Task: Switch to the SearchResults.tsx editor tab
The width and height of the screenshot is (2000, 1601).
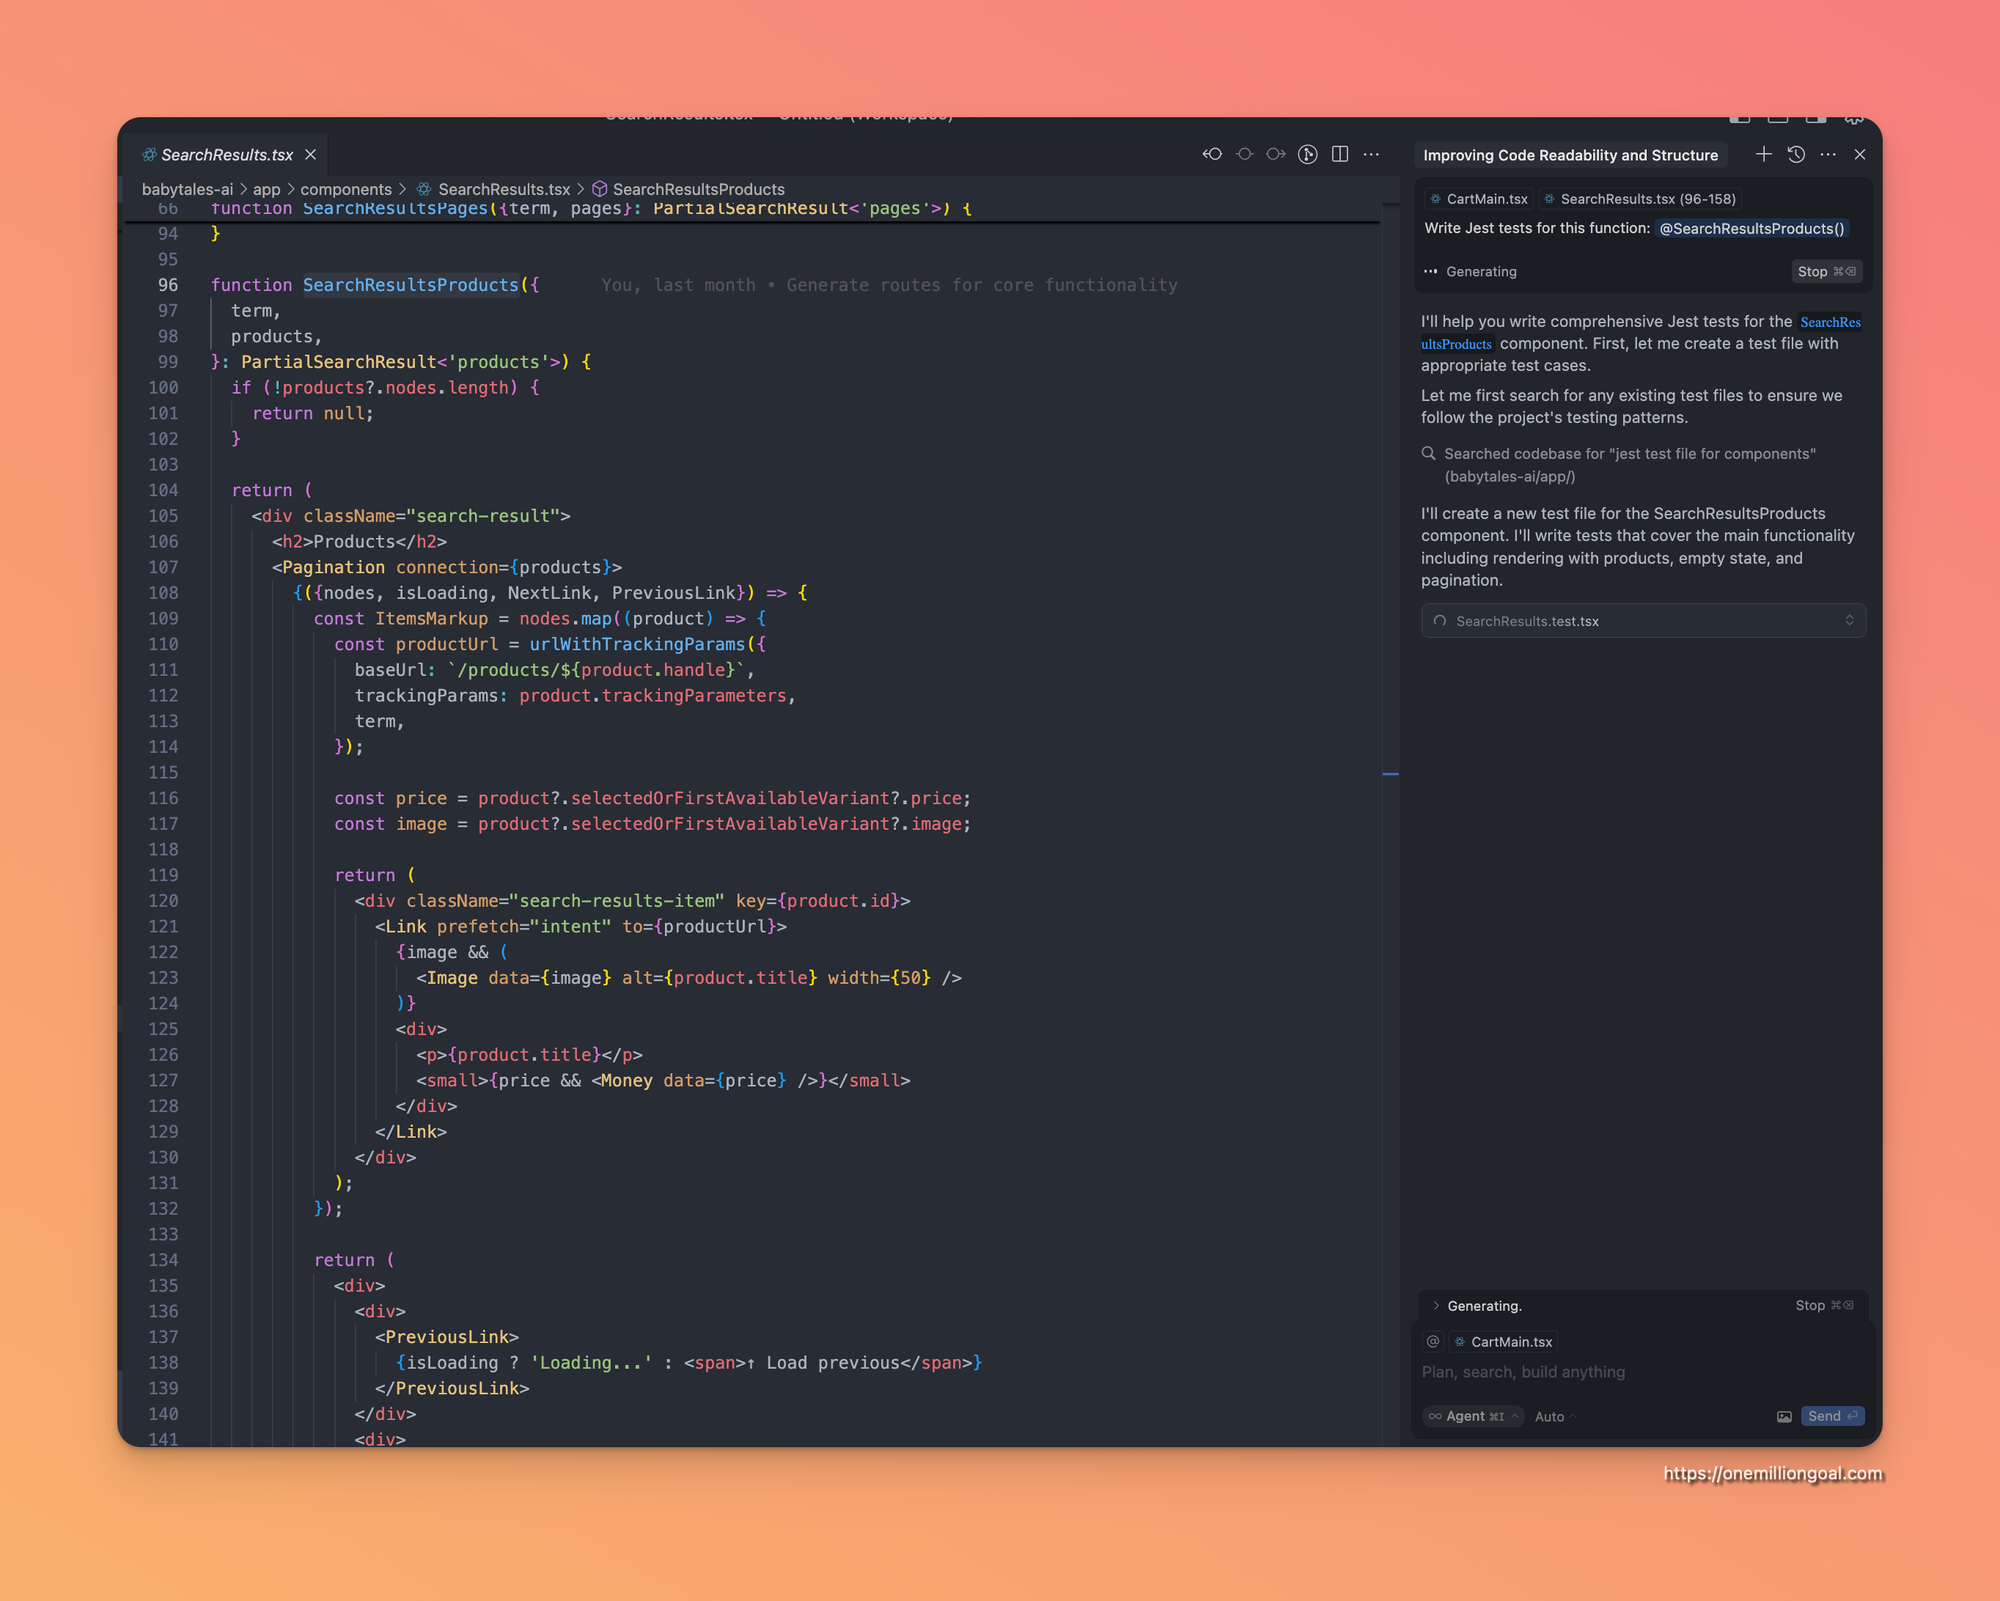Action: click(x=227, y=155)
